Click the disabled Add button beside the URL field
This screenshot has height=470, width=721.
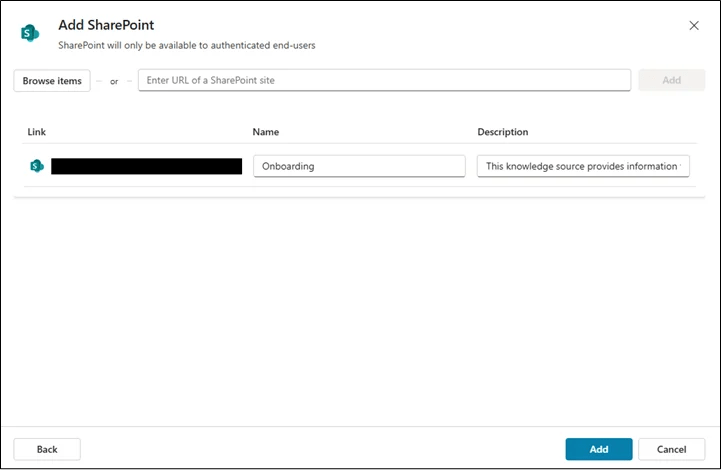(671, 80)
